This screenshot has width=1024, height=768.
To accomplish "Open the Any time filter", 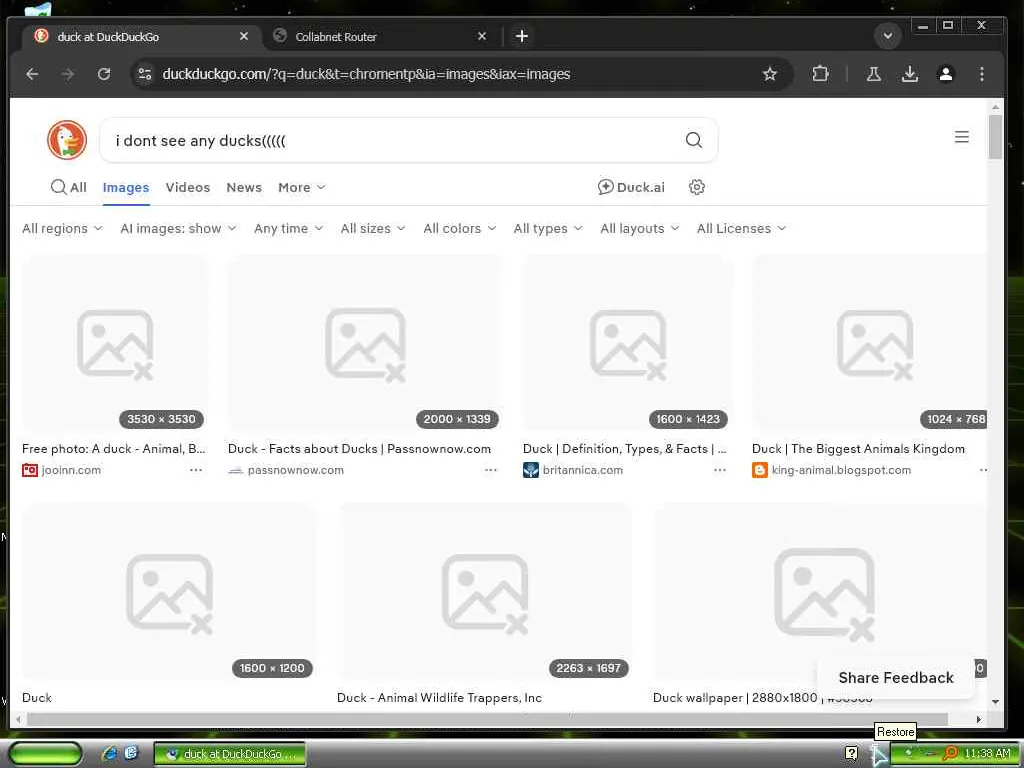I will point(289,229).
